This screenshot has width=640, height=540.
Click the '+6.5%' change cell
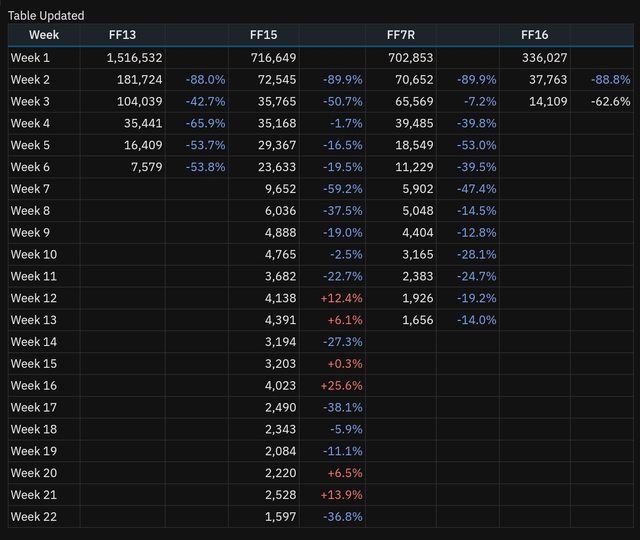(345, 473)
